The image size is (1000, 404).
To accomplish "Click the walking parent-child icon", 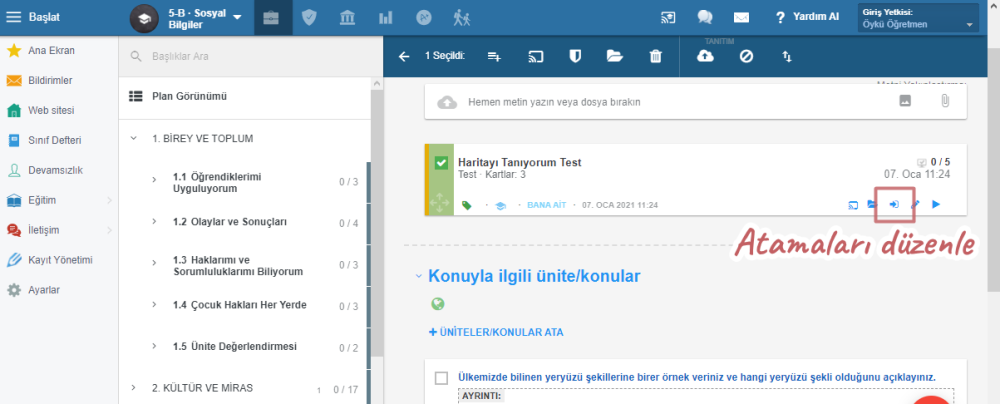I will 461,18.
